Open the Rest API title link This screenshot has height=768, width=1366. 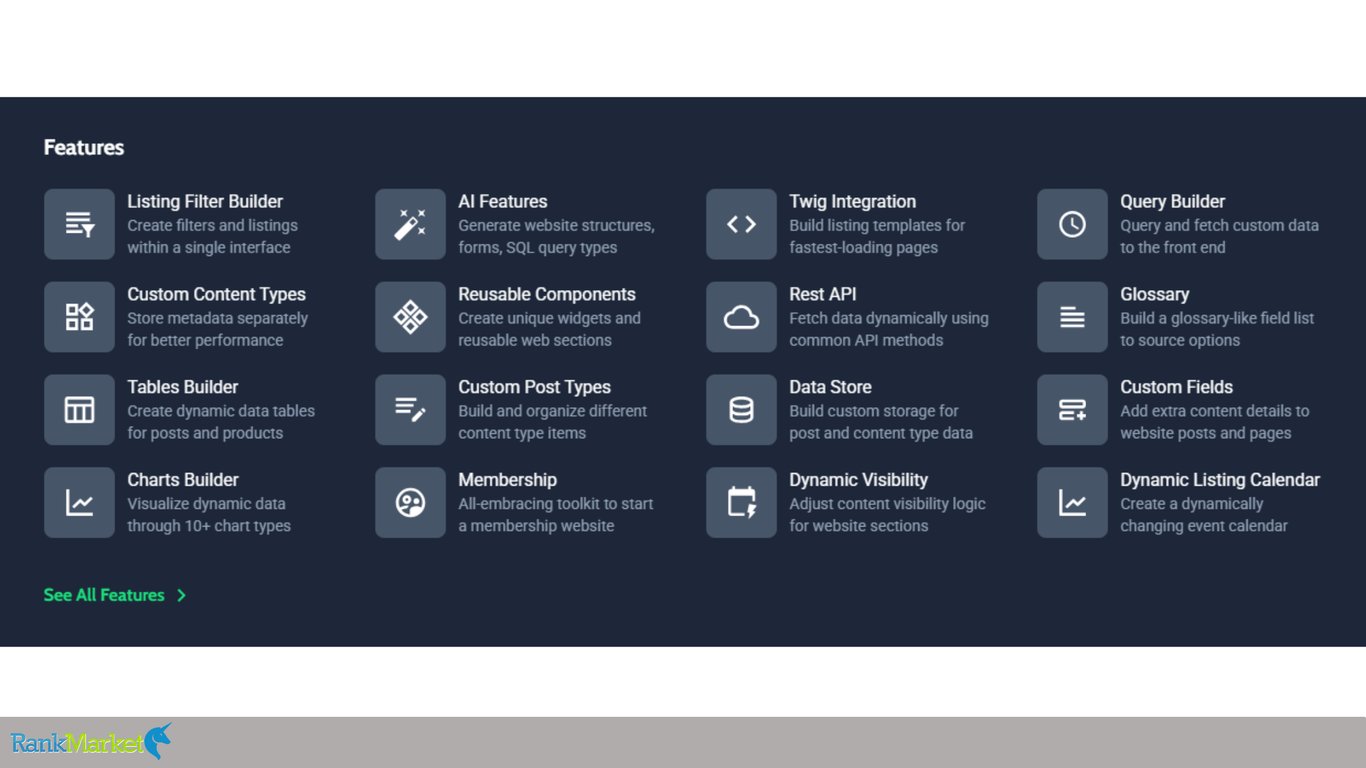tap(823, 294)
